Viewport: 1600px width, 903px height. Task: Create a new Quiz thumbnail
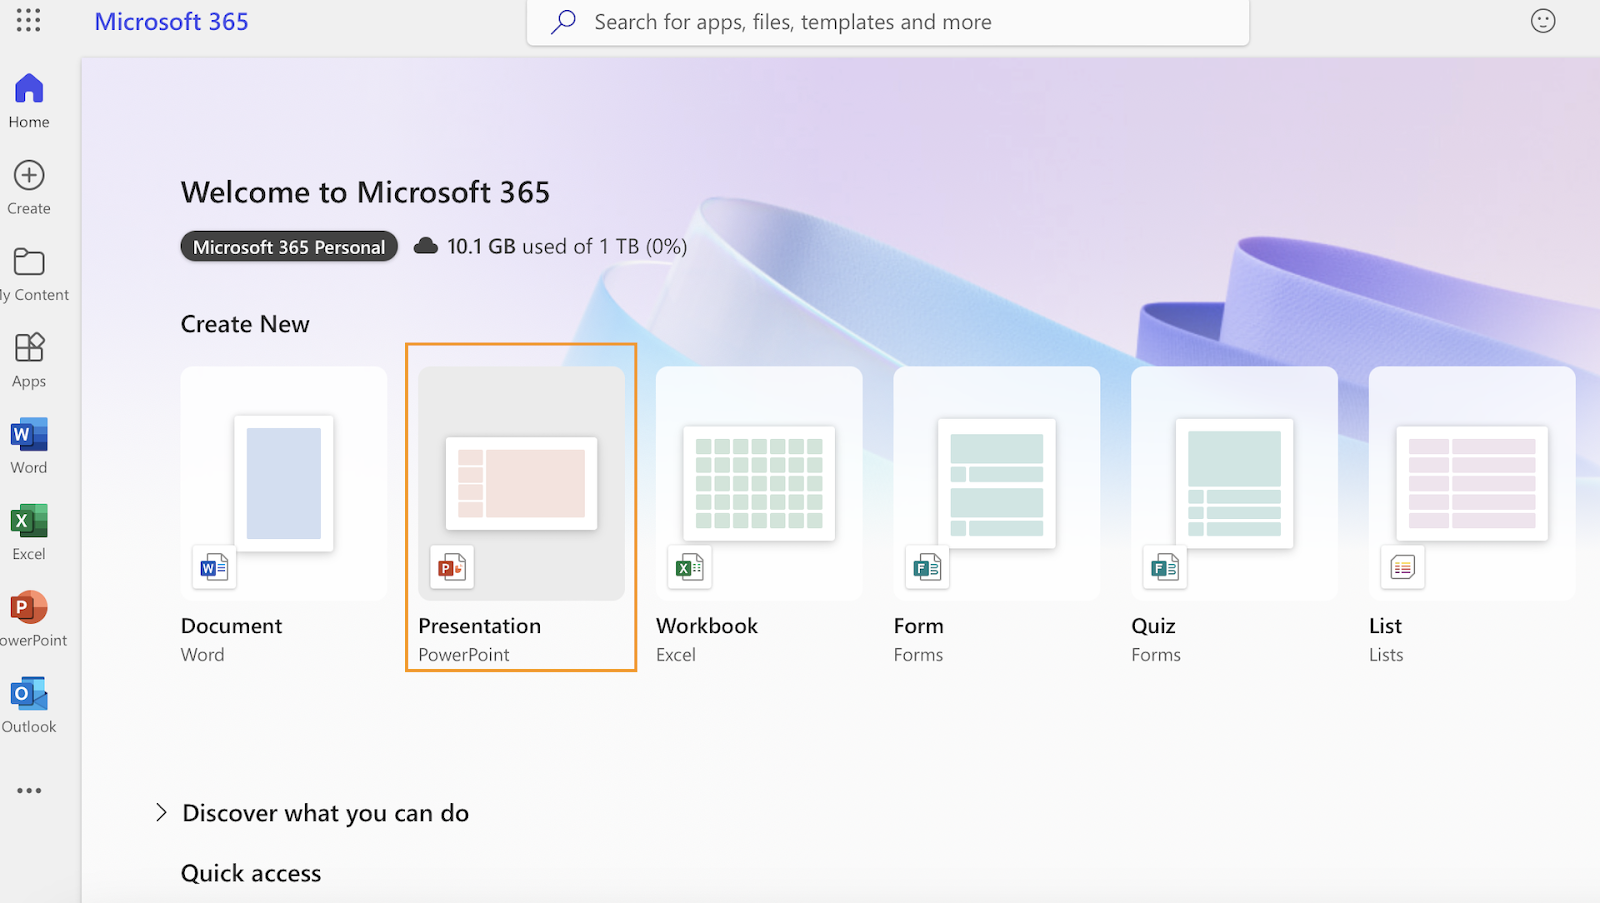point(1234,483)
